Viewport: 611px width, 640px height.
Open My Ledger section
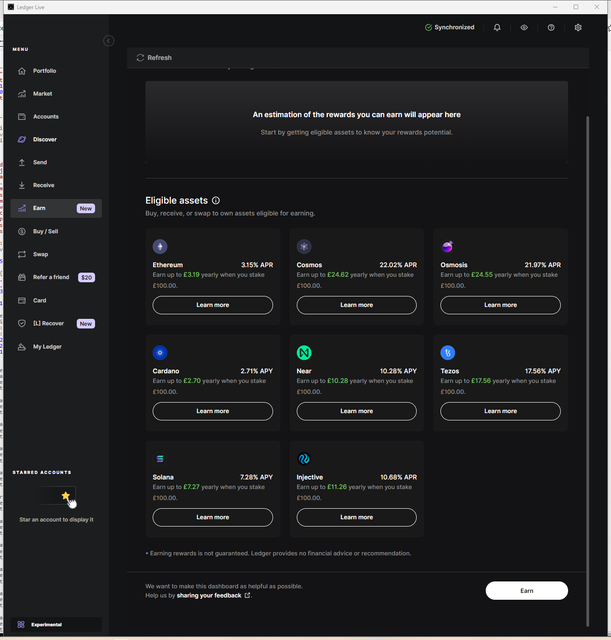pyautogui.click(x=56, y=347)
